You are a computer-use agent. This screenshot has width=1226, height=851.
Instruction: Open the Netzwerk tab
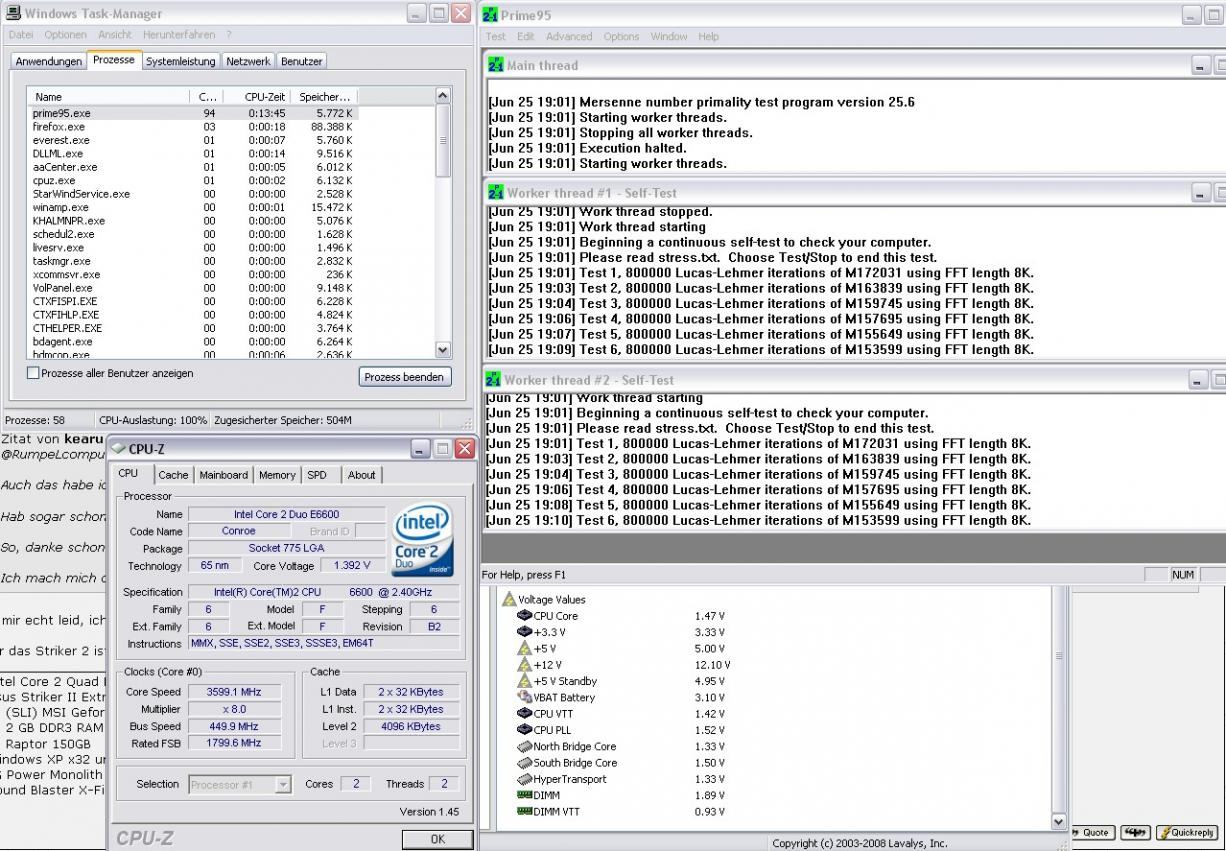pyautogui.click(x=248, y=61)
